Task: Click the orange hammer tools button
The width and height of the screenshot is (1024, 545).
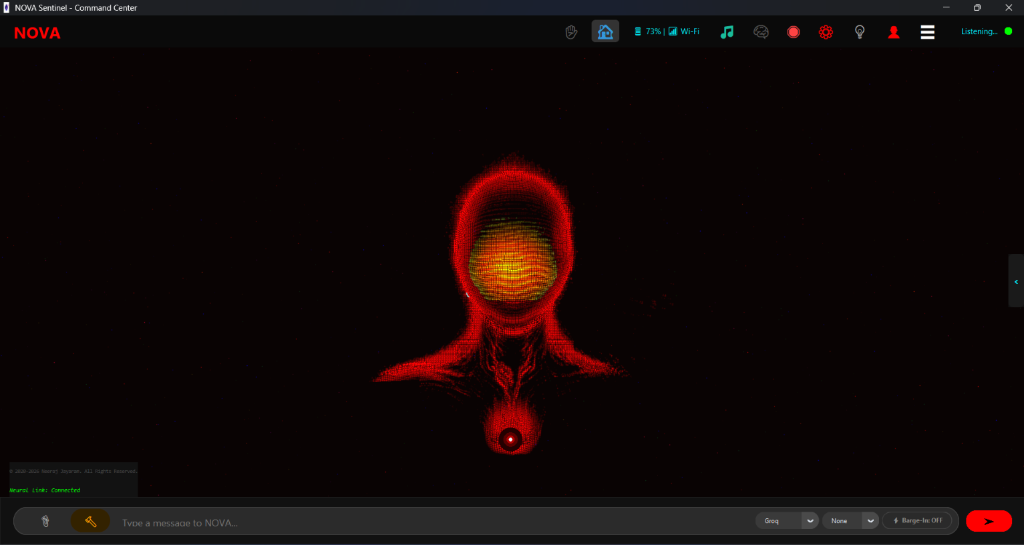Action: point(90,521)
